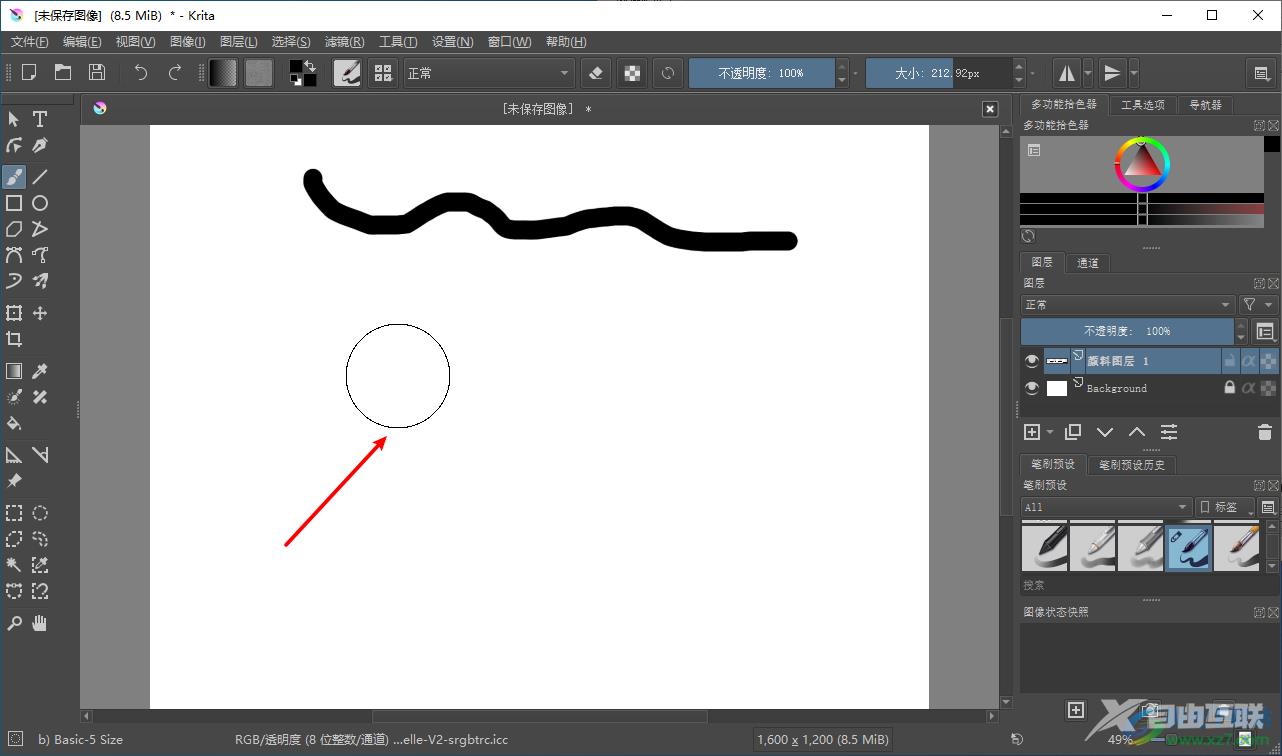
Task: Open the layer filter funnel dropdown
Action: [x=1258, y=305]
